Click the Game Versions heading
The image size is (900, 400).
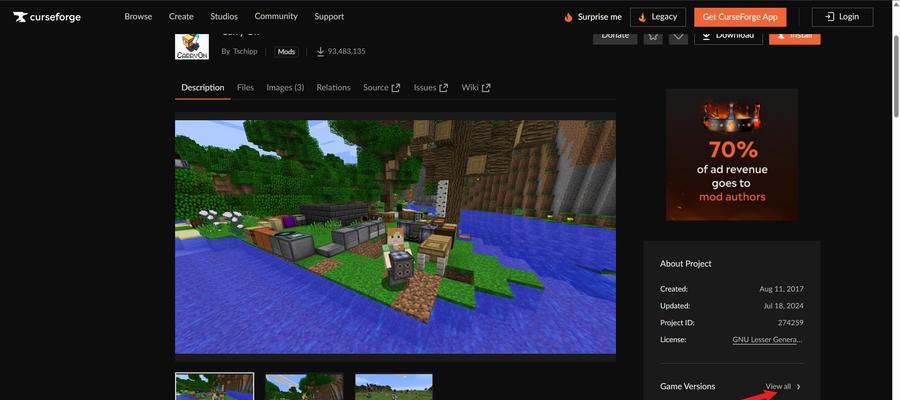coord(688,386)
